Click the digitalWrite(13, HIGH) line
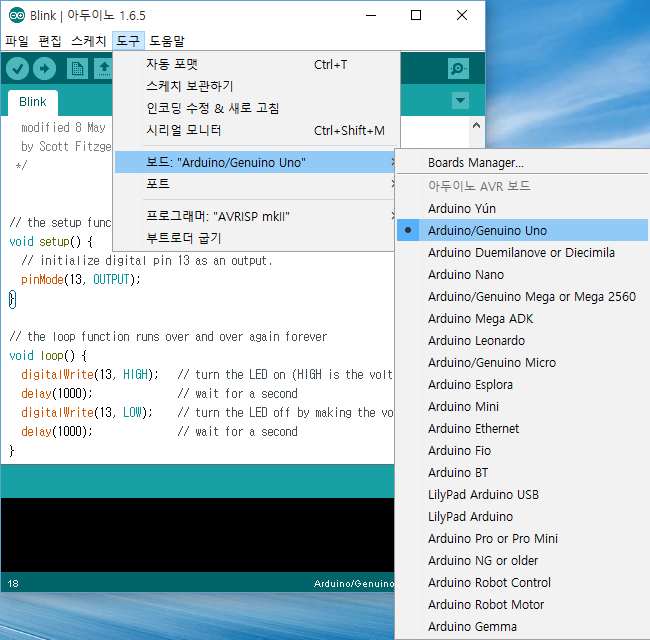 90,374
